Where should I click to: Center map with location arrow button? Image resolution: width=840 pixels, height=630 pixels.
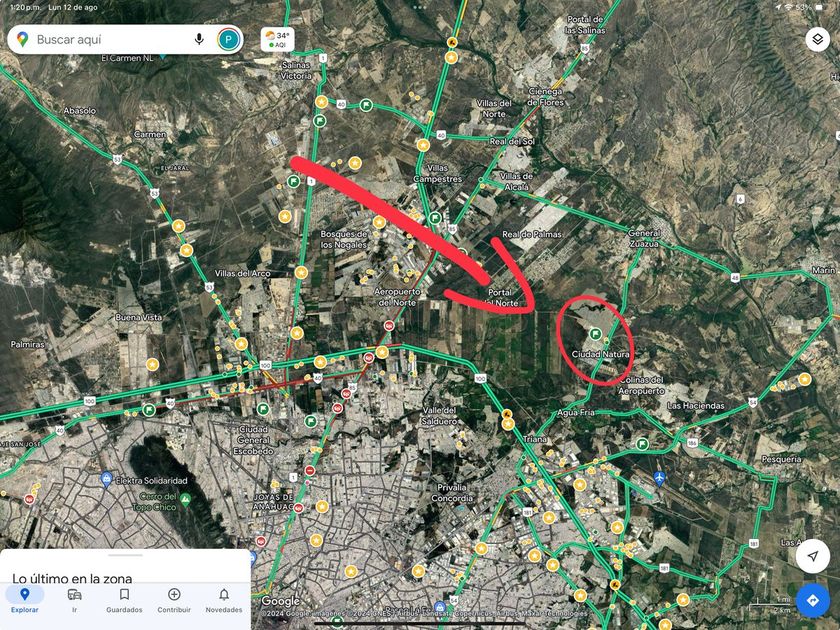(x=813, y=556)
